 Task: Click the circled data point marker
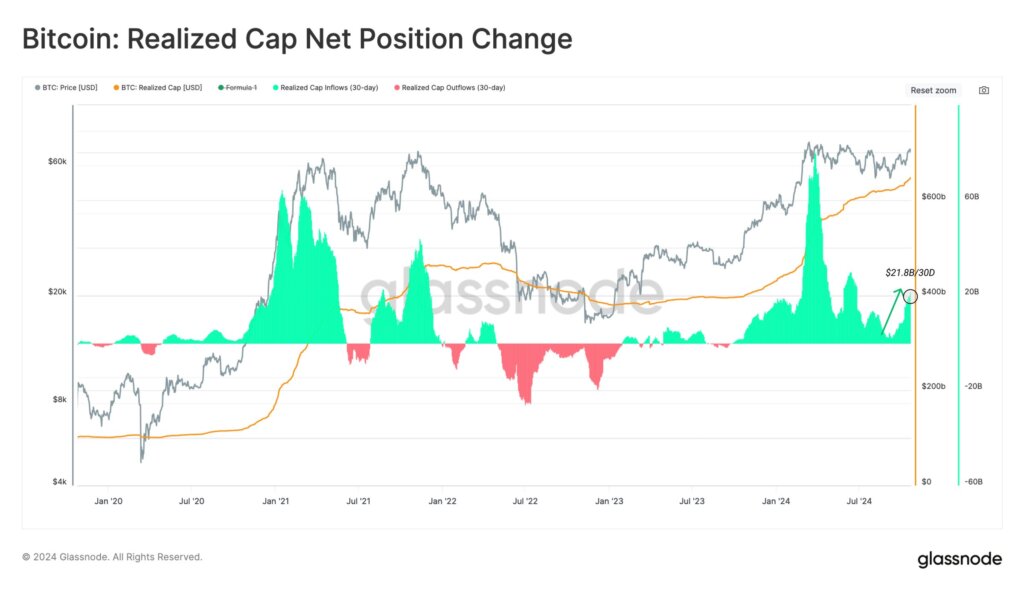911,296
